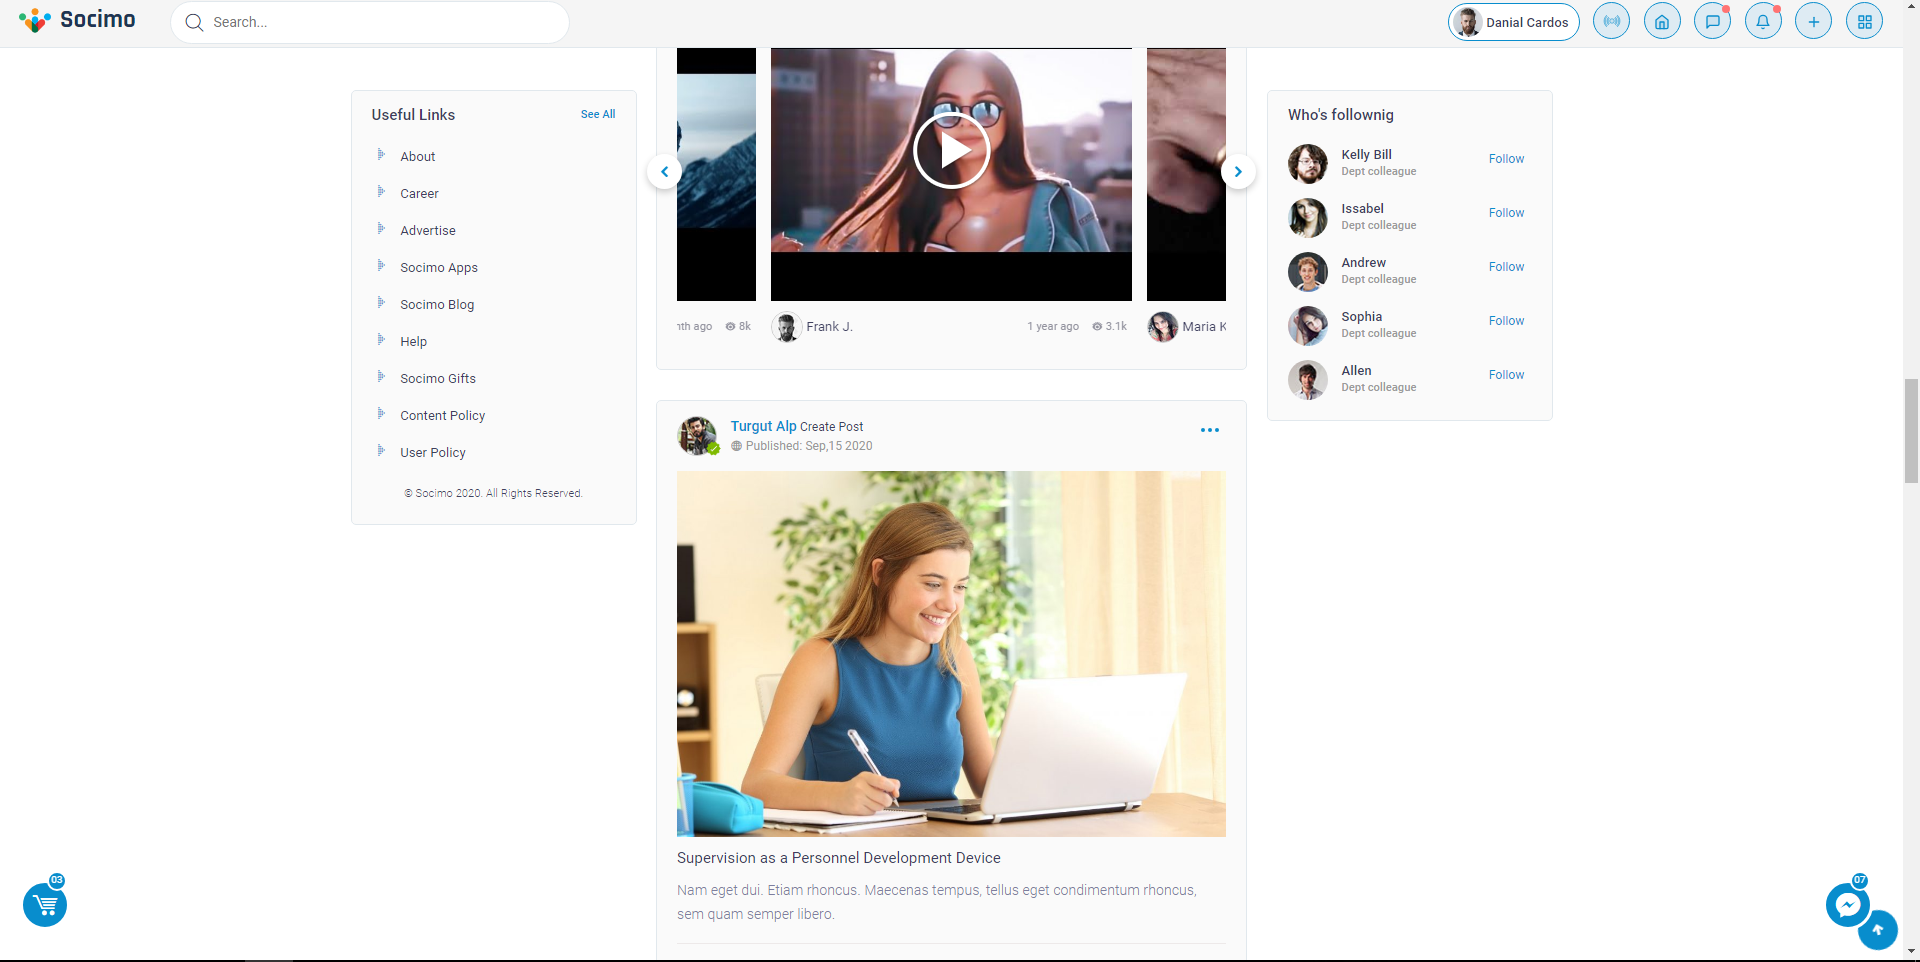Open the messenger chat bubble icon
Screen dimensions: 1920x962
(x=1847, y=905)
